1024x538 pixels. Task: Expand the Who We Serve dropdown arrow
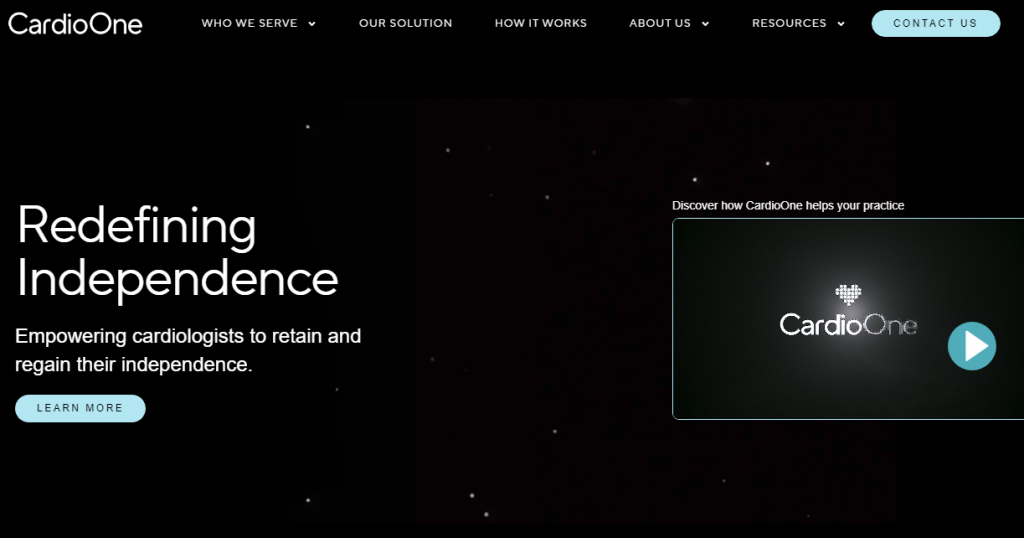pos(312,24)
